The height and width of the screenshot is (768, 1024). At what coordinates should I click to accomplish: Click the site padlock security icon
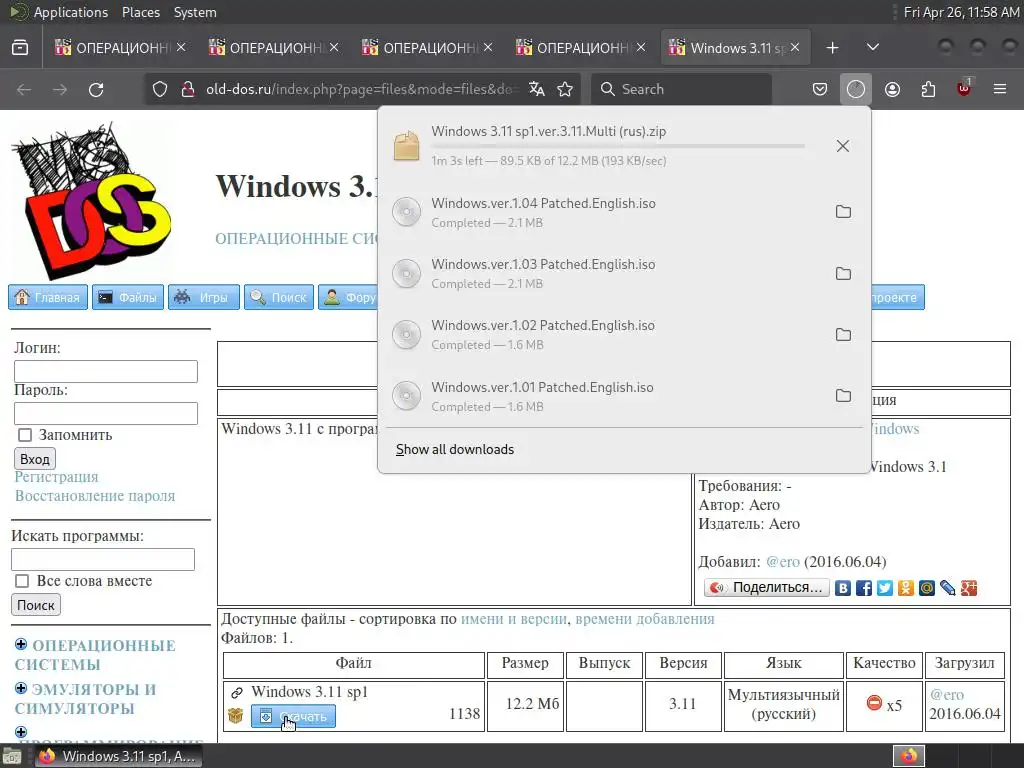[x=187, y=89]
